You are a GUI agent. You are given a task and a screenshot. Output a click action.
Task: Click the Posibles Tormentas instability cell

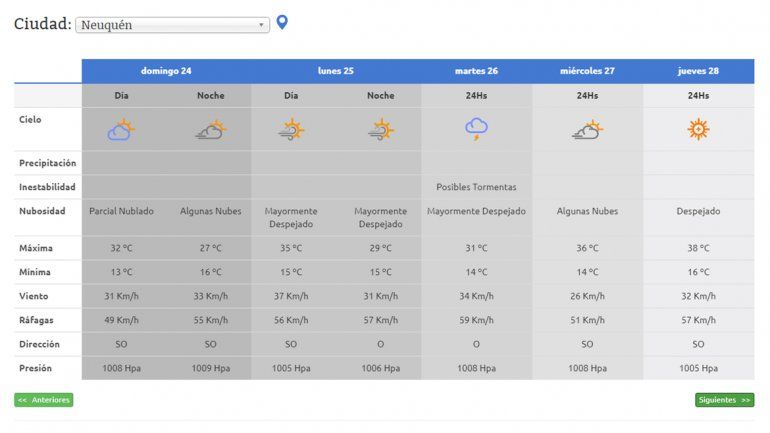point(476,187)
